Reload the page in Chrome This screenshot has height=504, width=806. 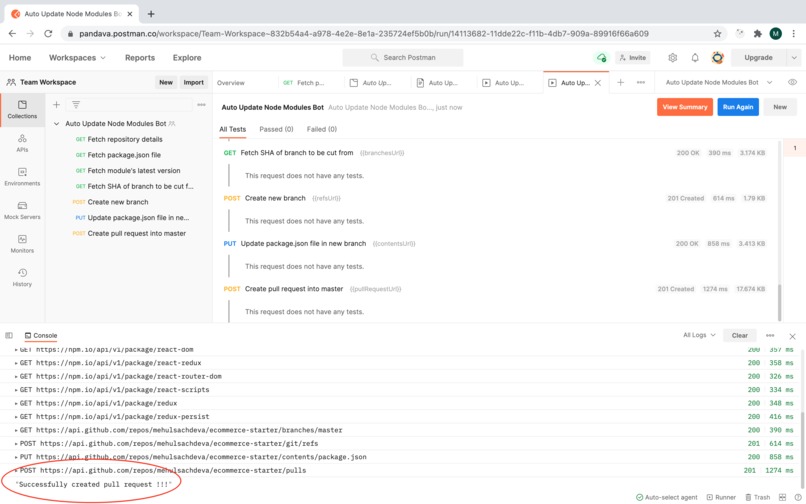(x=48, y=33)
